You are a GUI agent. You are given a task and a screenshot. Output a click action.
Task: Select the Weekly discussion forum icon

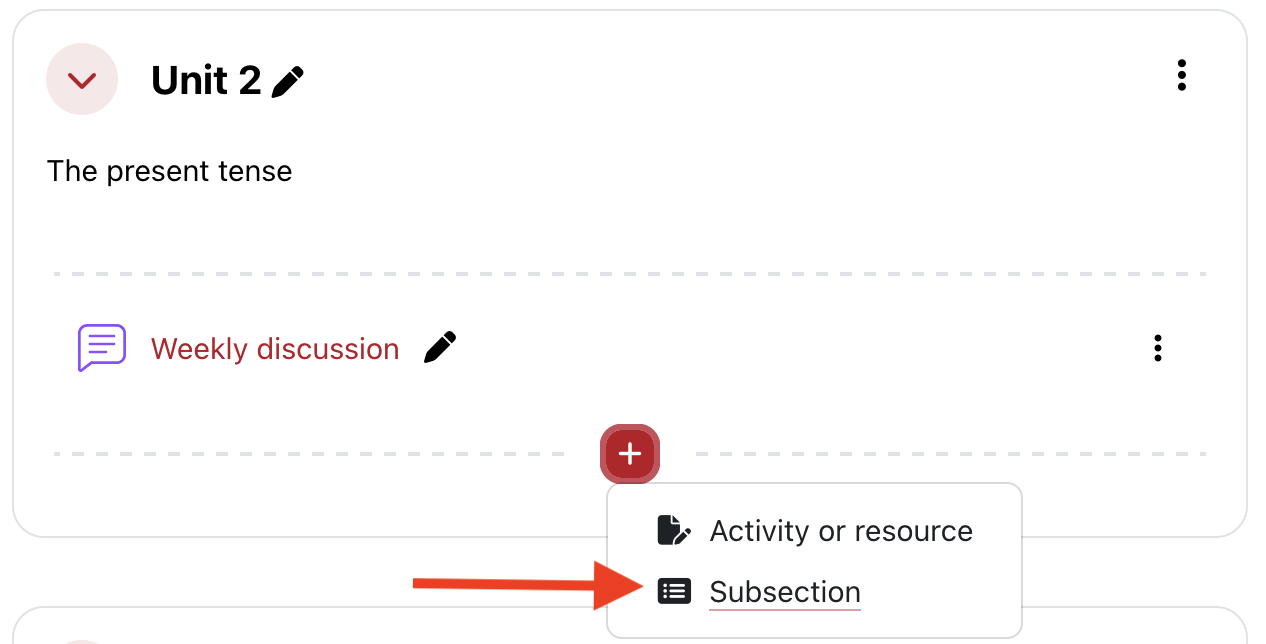(x=101, y=348)
